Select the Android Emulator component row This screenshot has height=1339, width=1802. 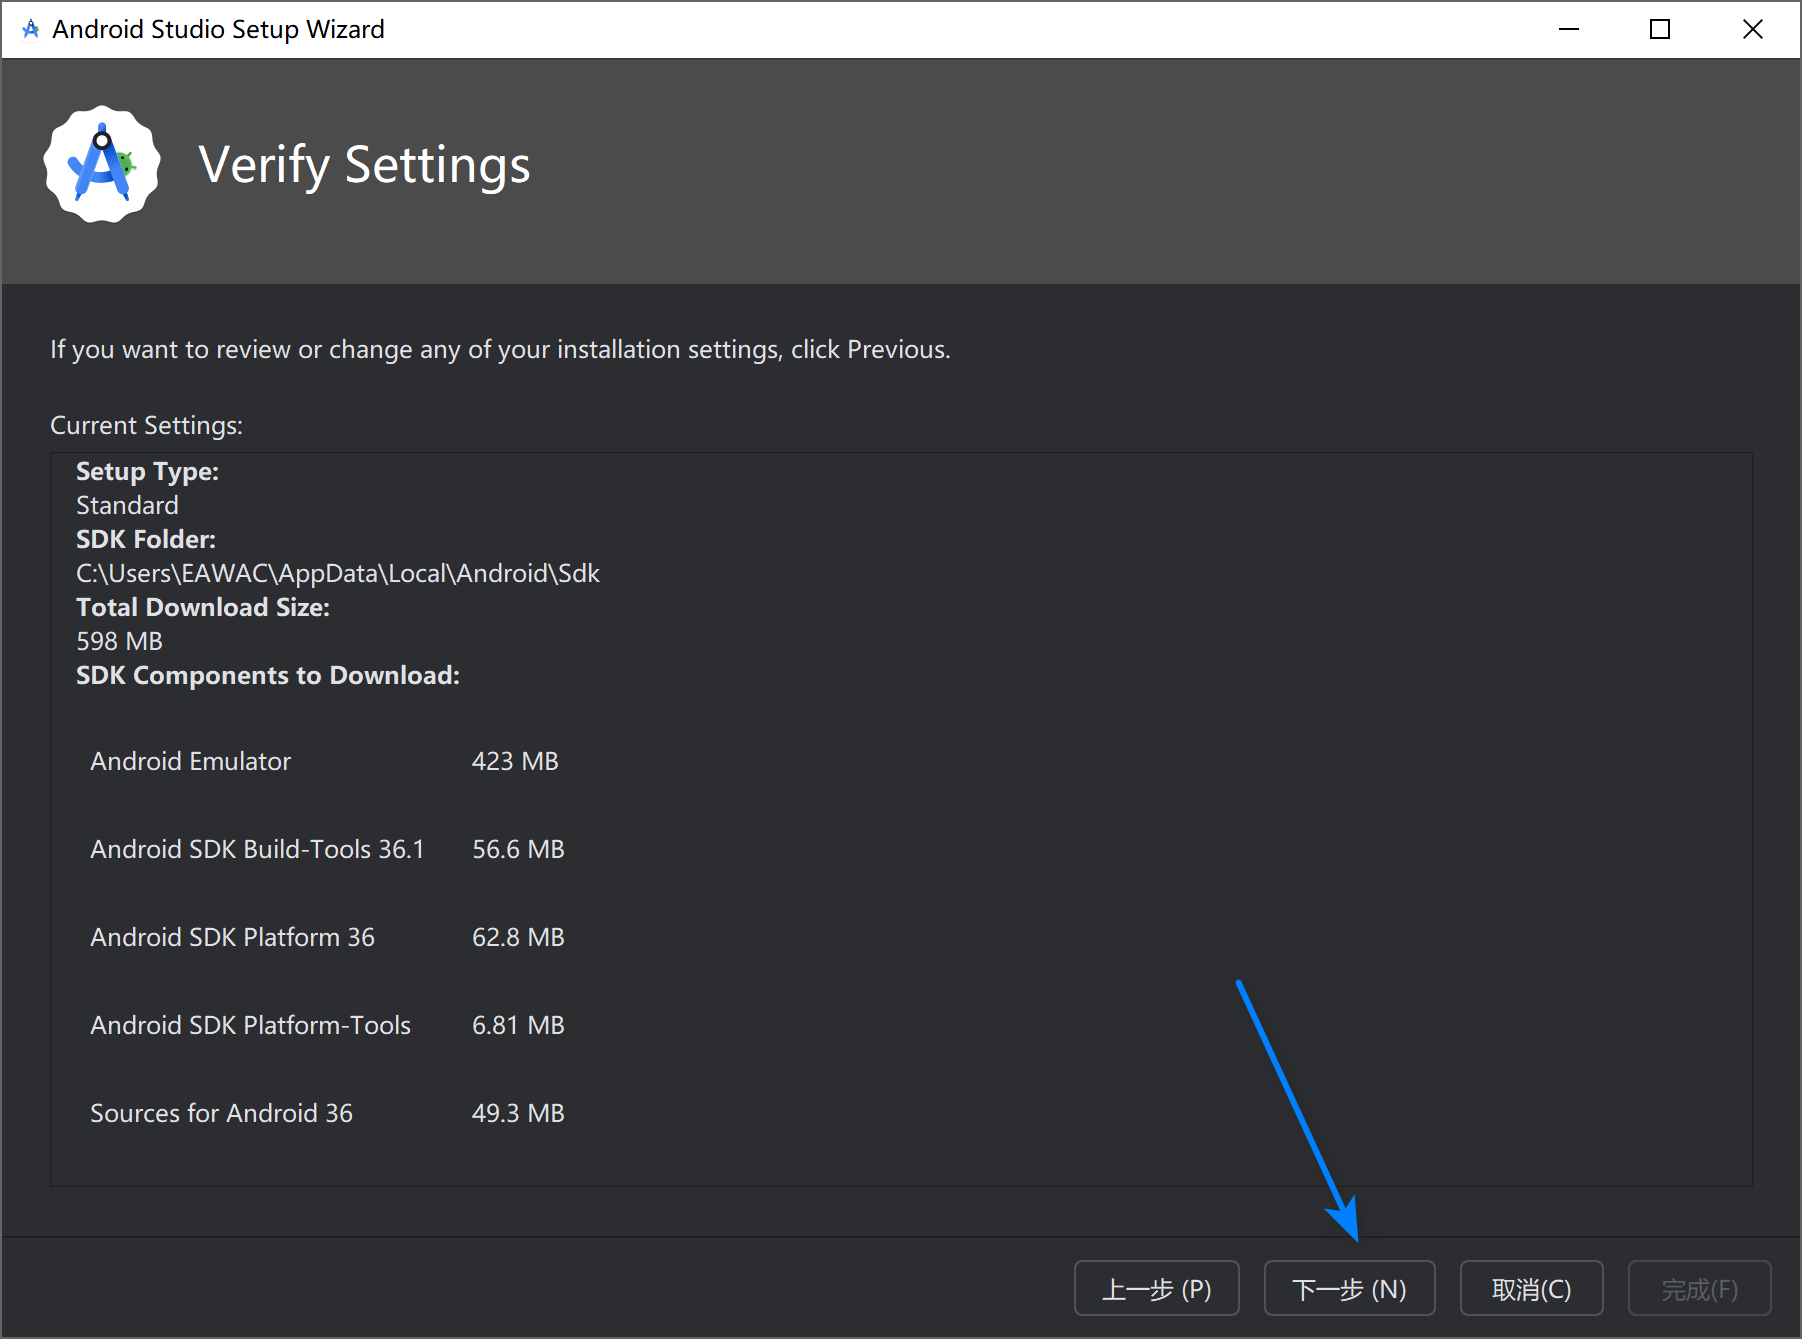(x=191, y=761)
